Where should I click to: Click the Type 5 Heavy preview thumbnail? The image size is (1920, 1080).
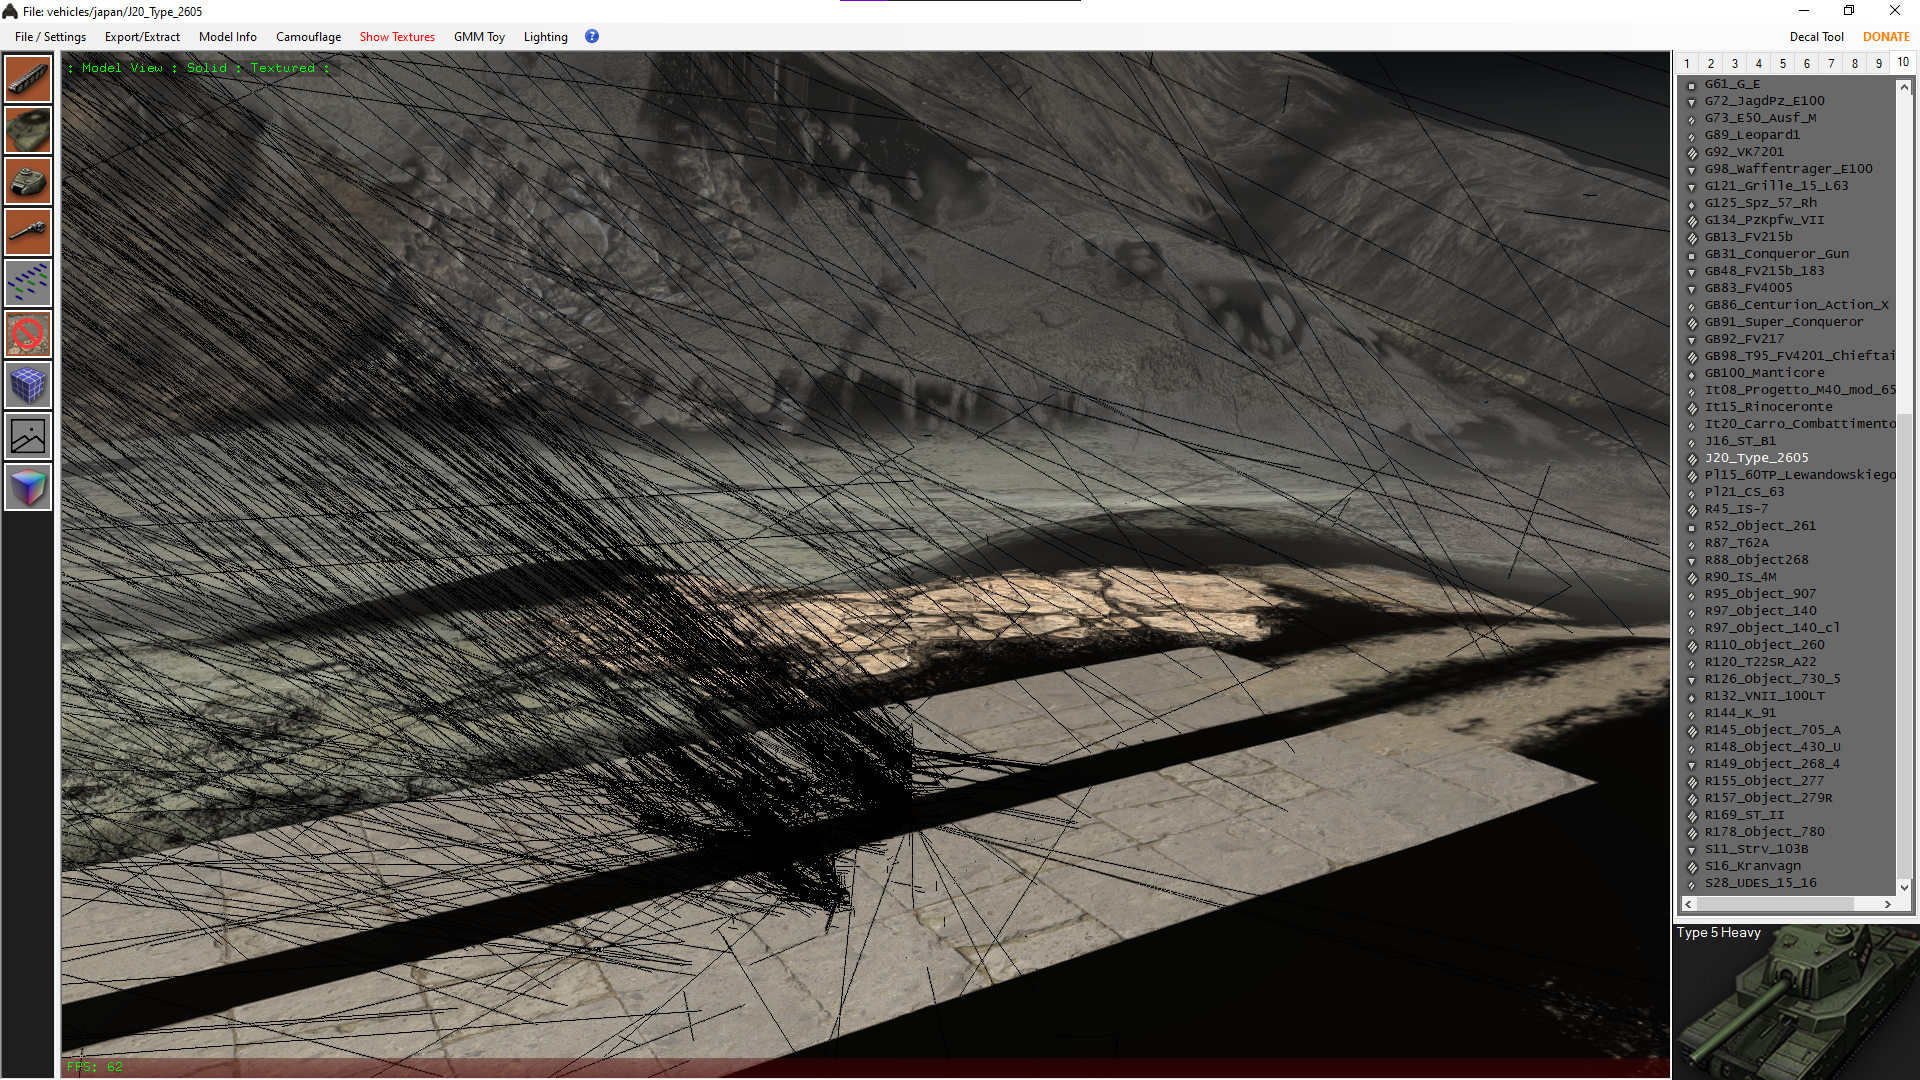[1796, 1001]
